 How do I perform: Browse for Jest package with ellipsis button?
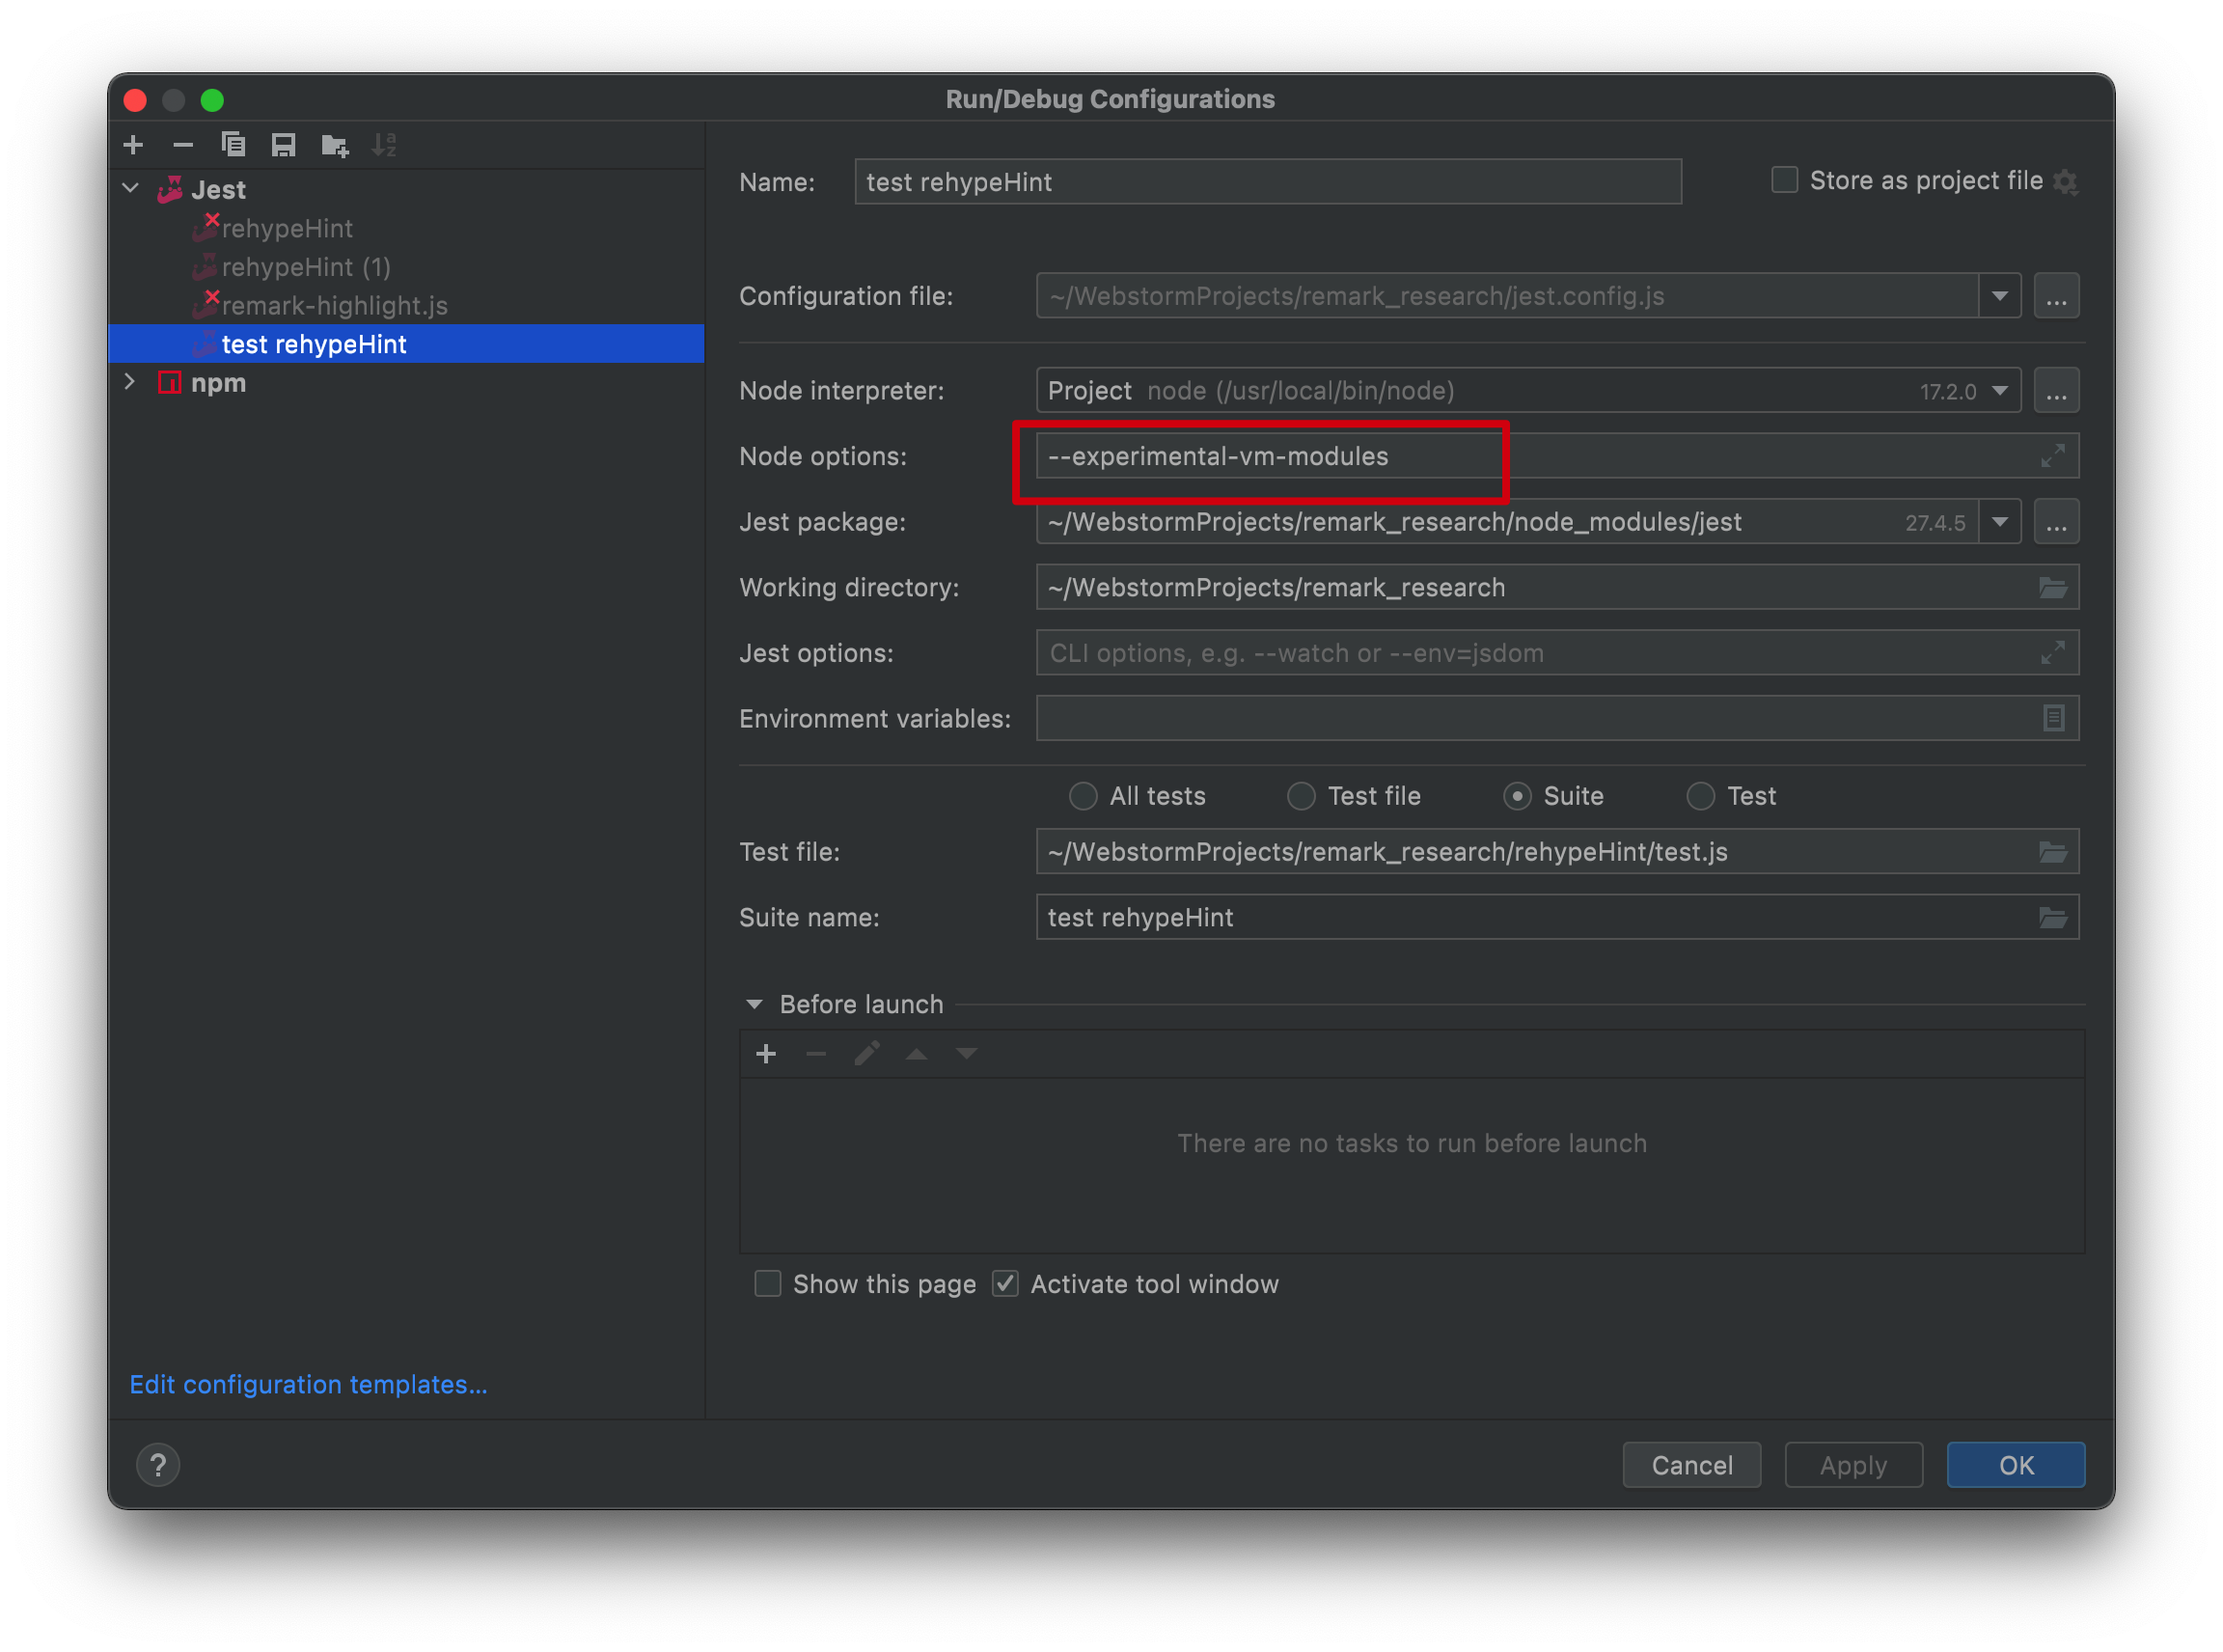2056,523
